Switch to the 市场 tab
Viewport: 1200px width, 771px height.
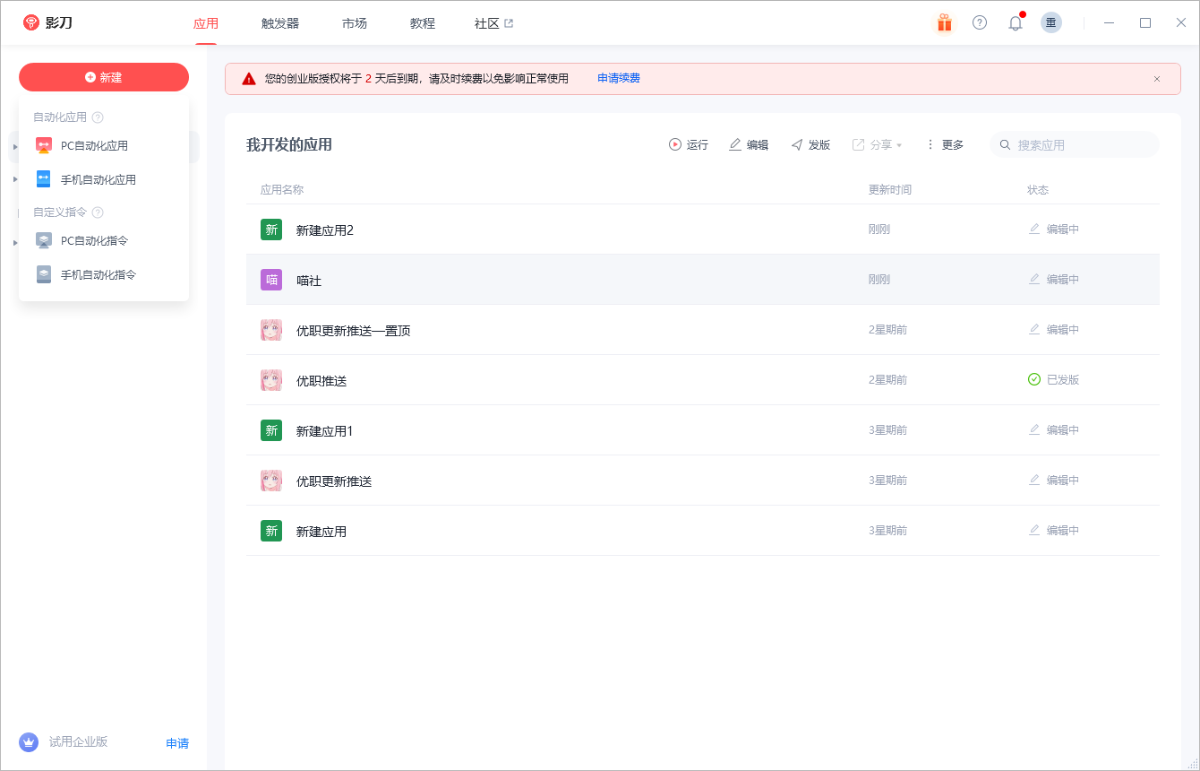[x=354, y=23]
